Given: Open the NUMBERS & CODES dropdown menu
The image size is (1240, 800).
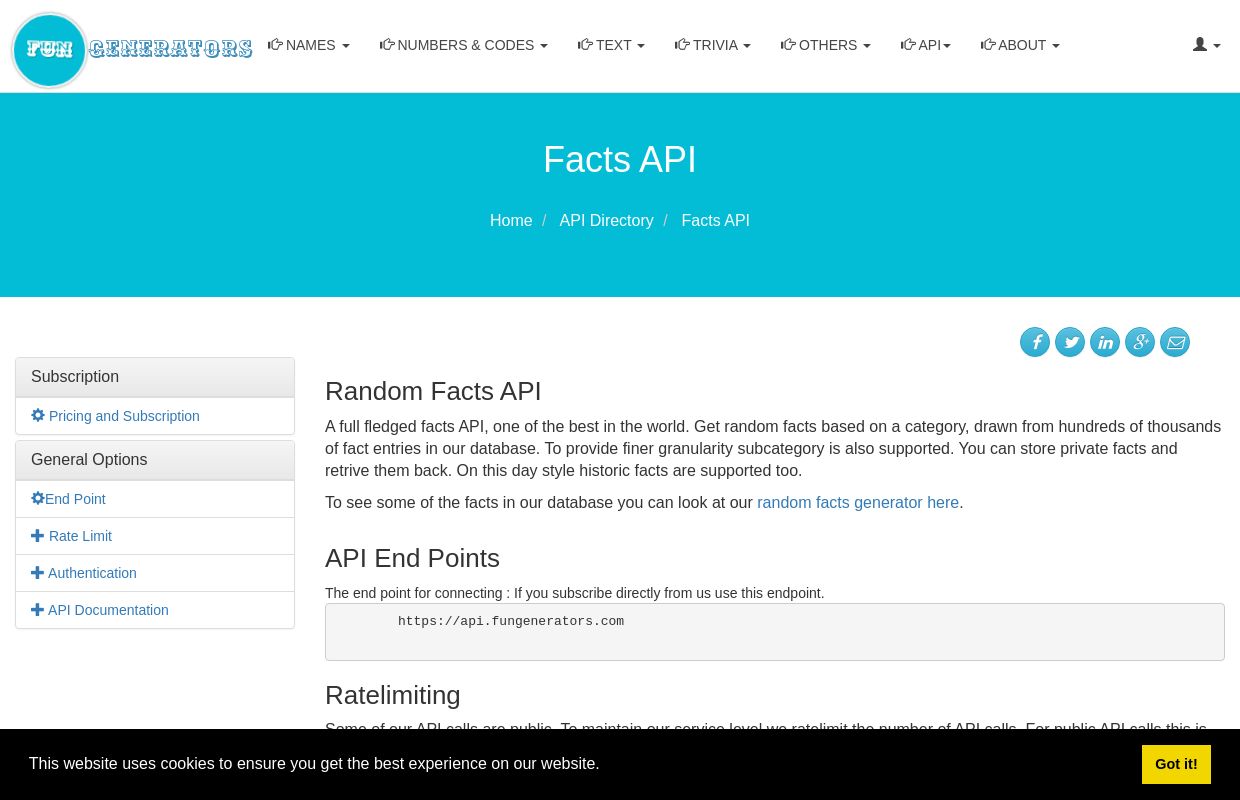Looking at the screenshot, I should pyautogui.click(x=464, y=45).
